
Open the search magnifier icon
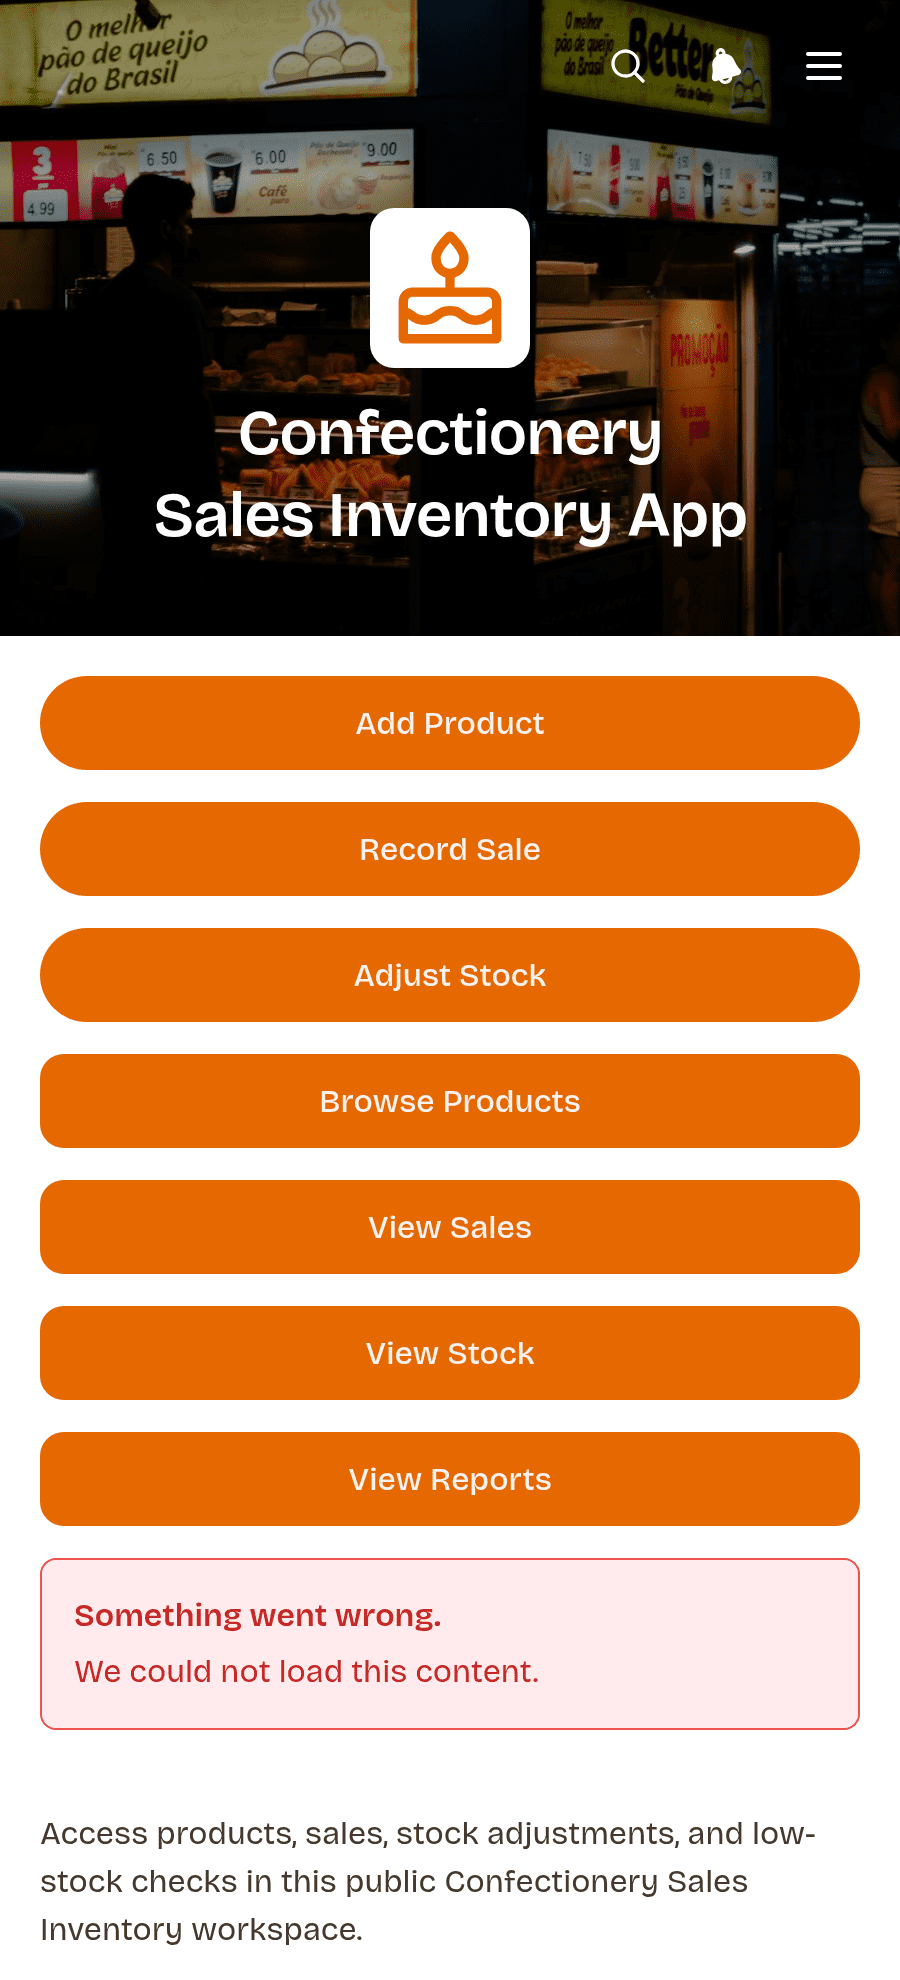click(628, 66)
